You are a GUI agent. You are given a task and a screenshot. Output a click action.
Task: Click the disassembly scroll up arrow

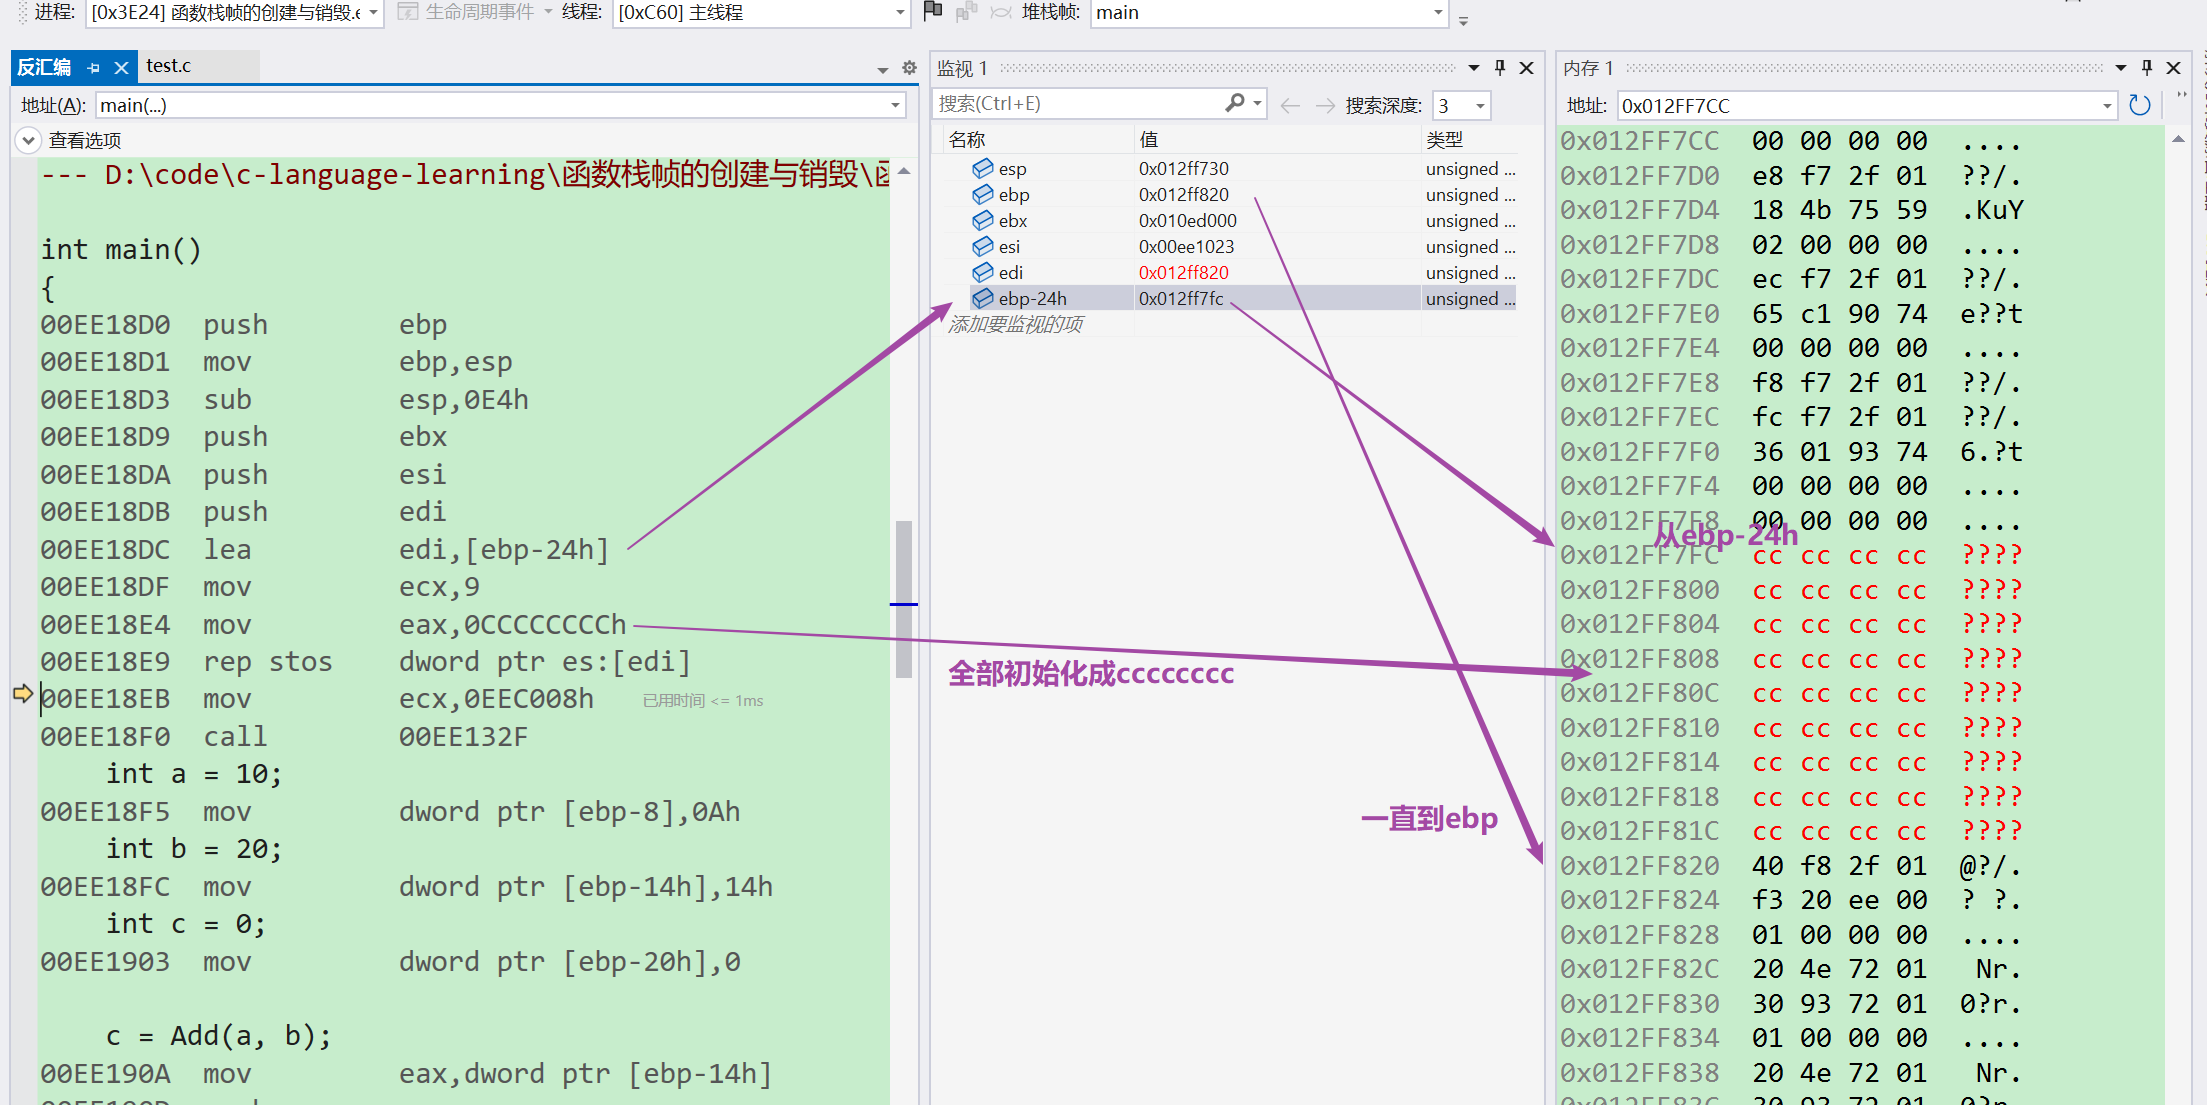[x=904, y=171]
